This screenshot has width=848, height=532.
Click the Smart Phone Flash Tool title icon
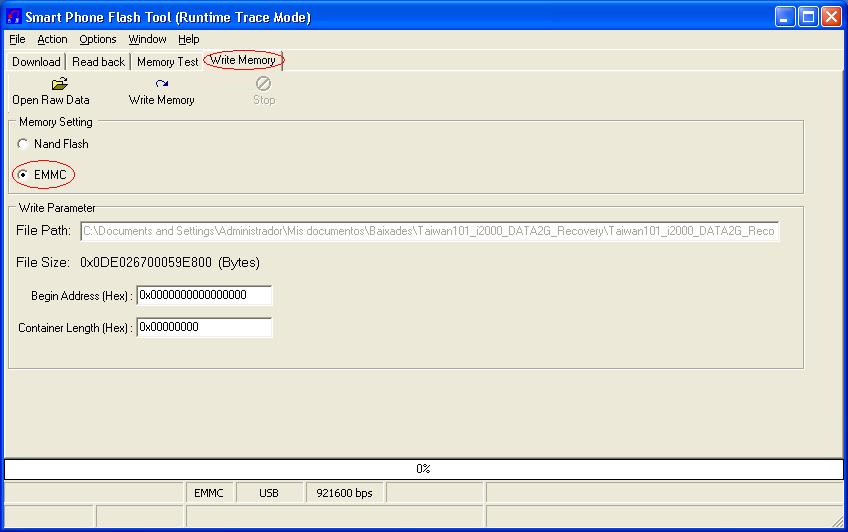pyautogui.click(x=14, y=17)
